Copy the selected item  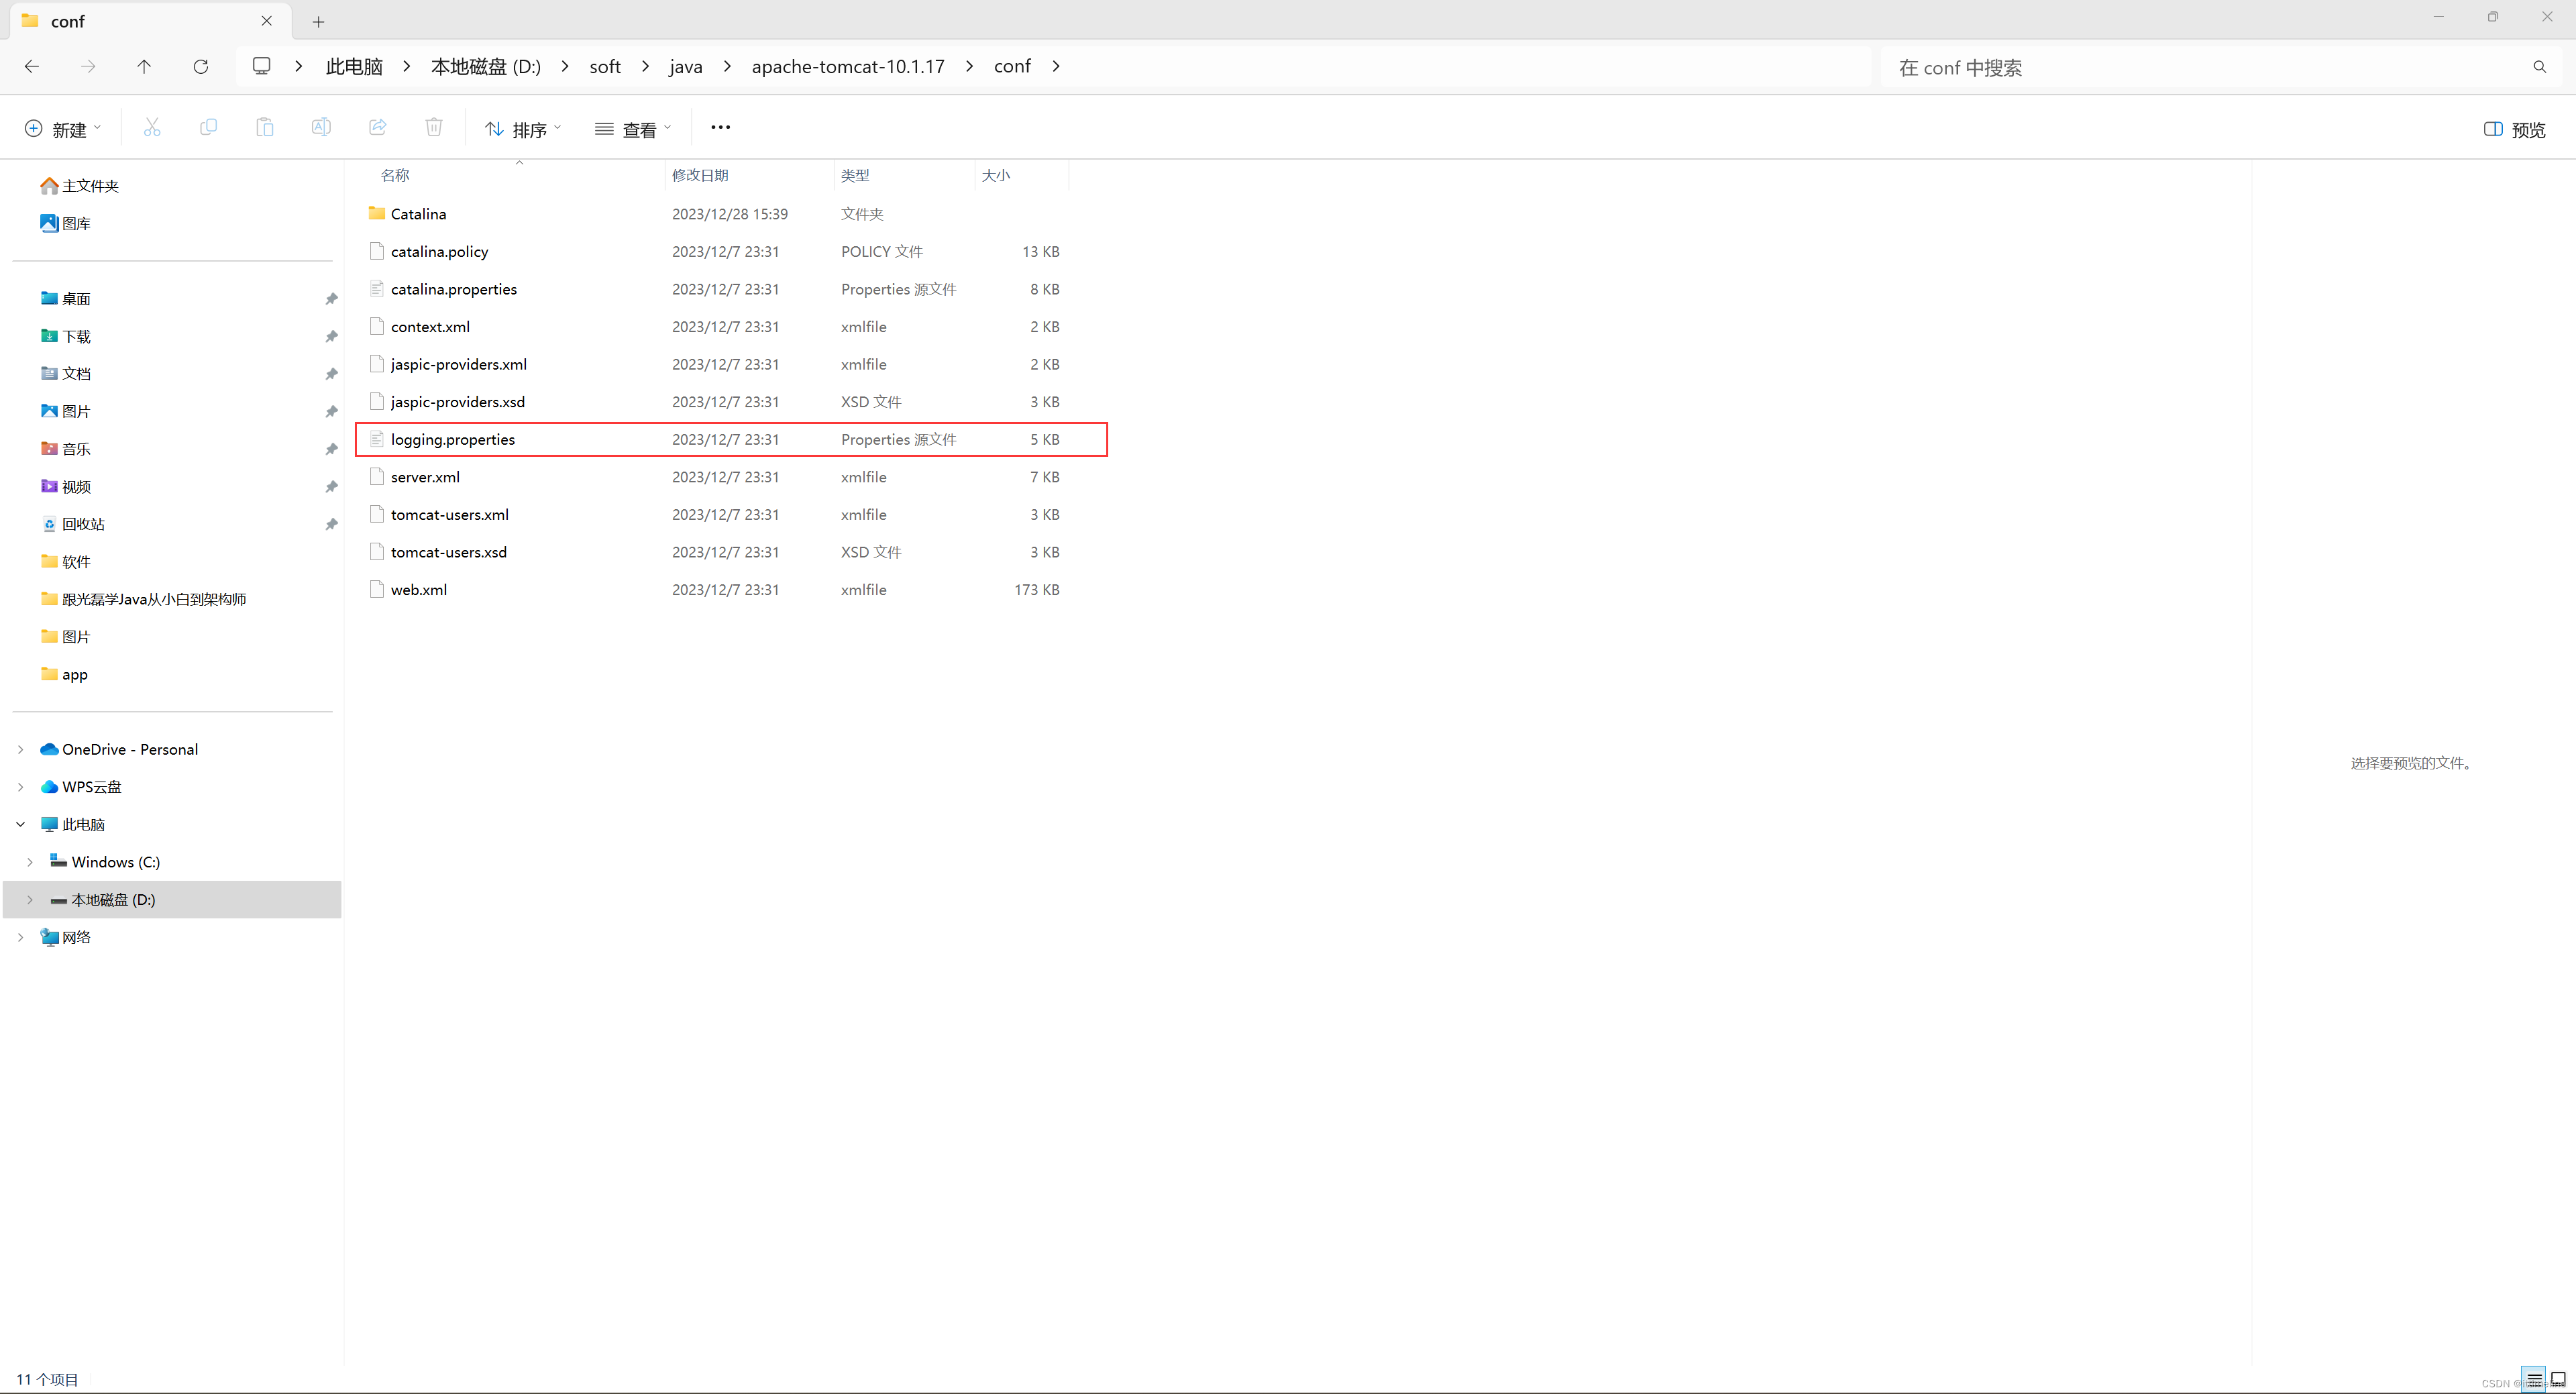coord(208,127)
